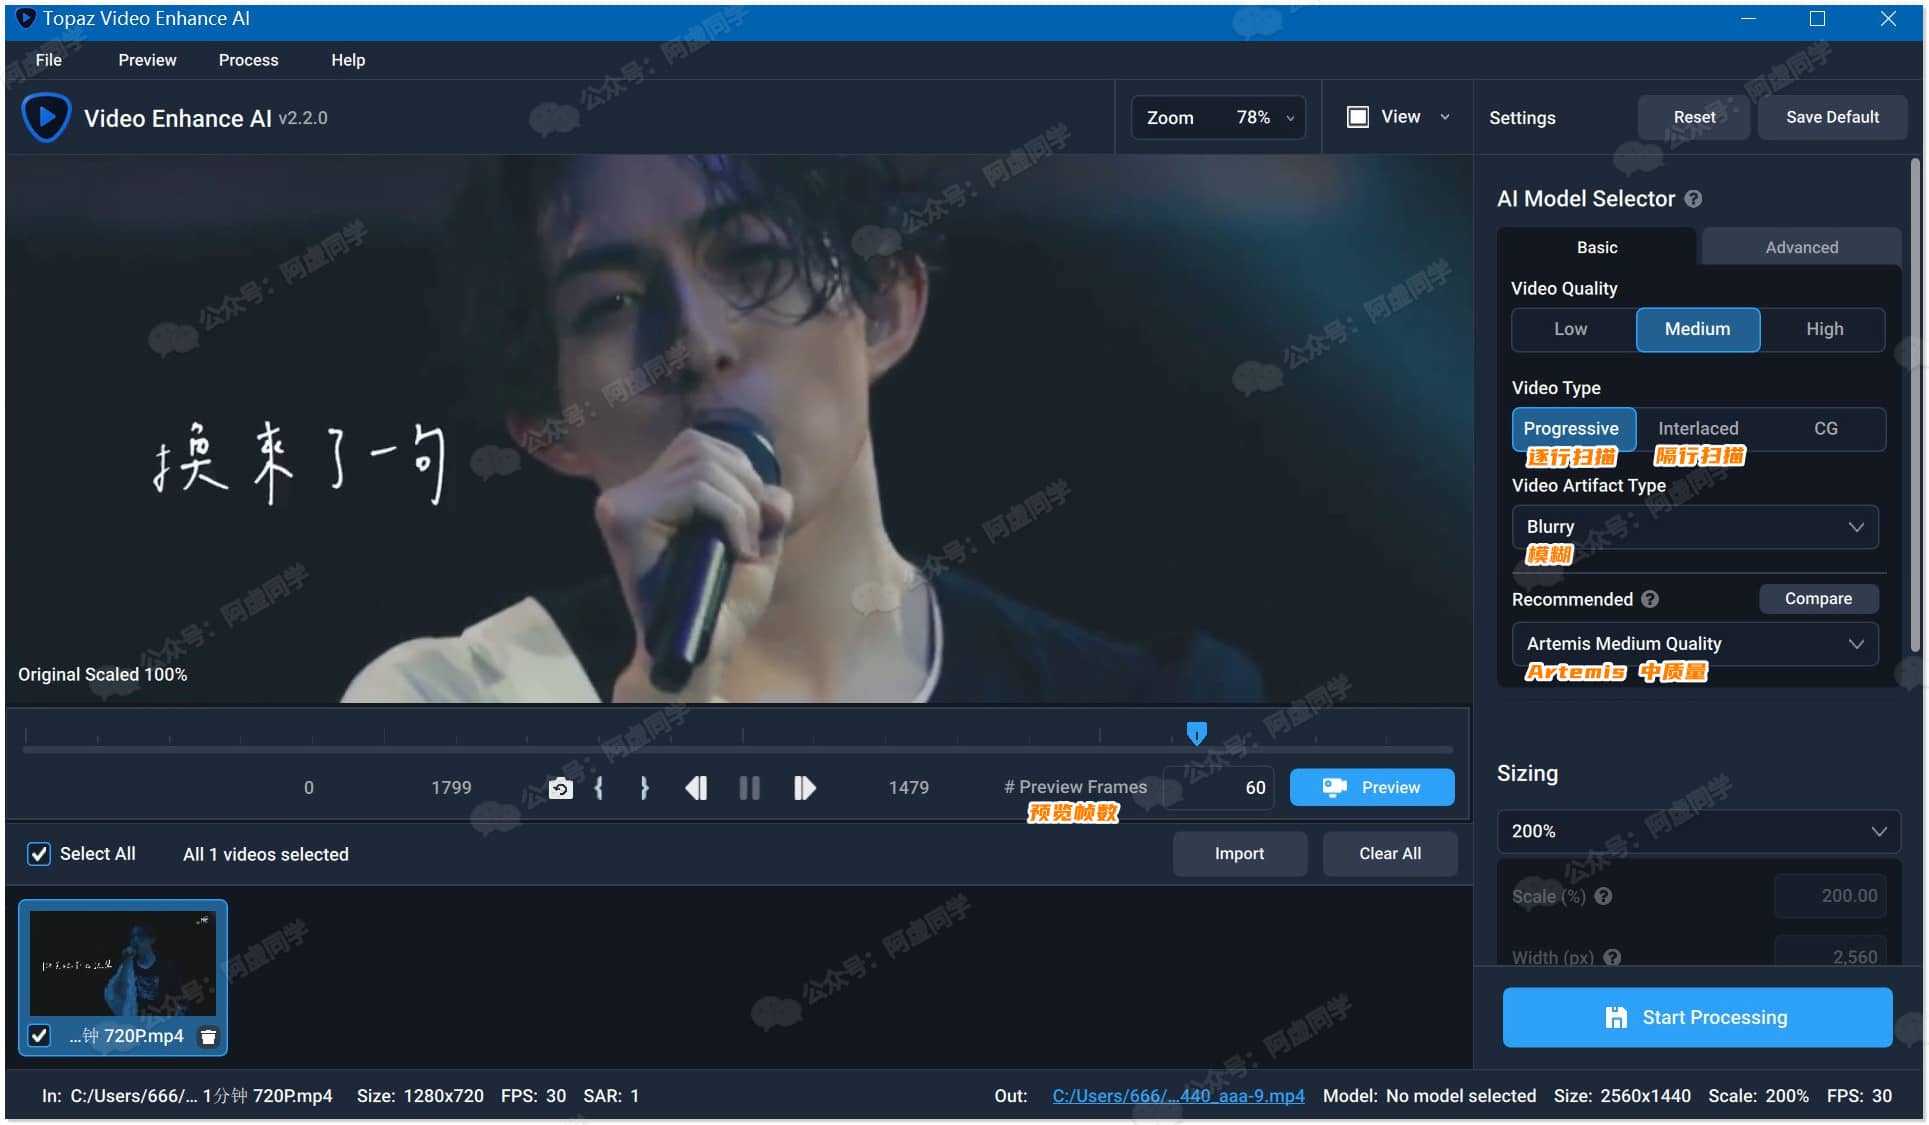
Task: Click the pause/play toggle icon
Action: [748, 788]
